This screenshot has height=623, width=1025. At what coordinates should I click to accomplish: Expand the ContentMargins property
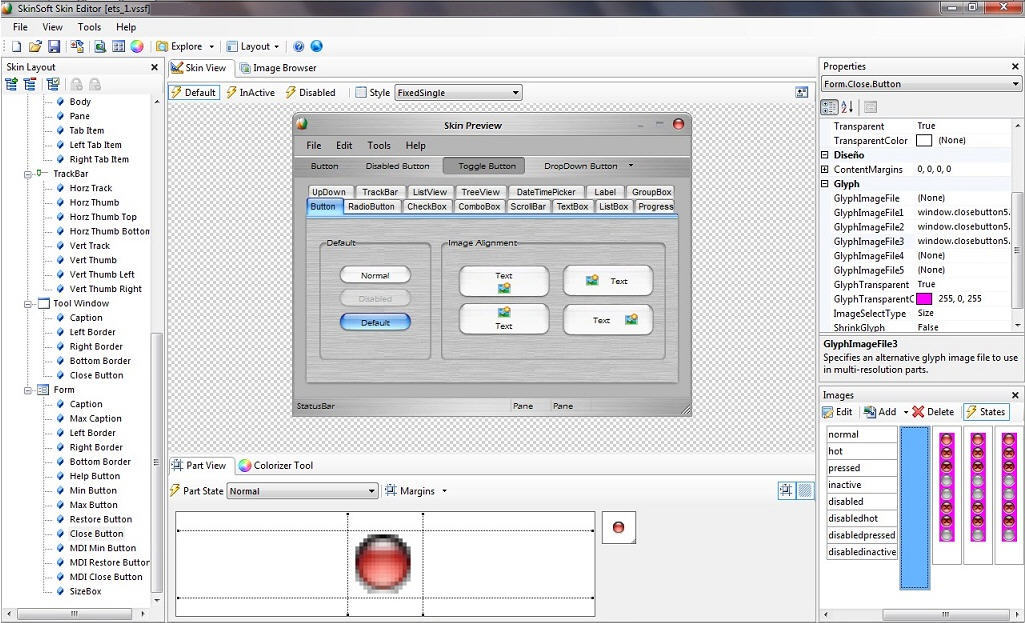[825, 169]
